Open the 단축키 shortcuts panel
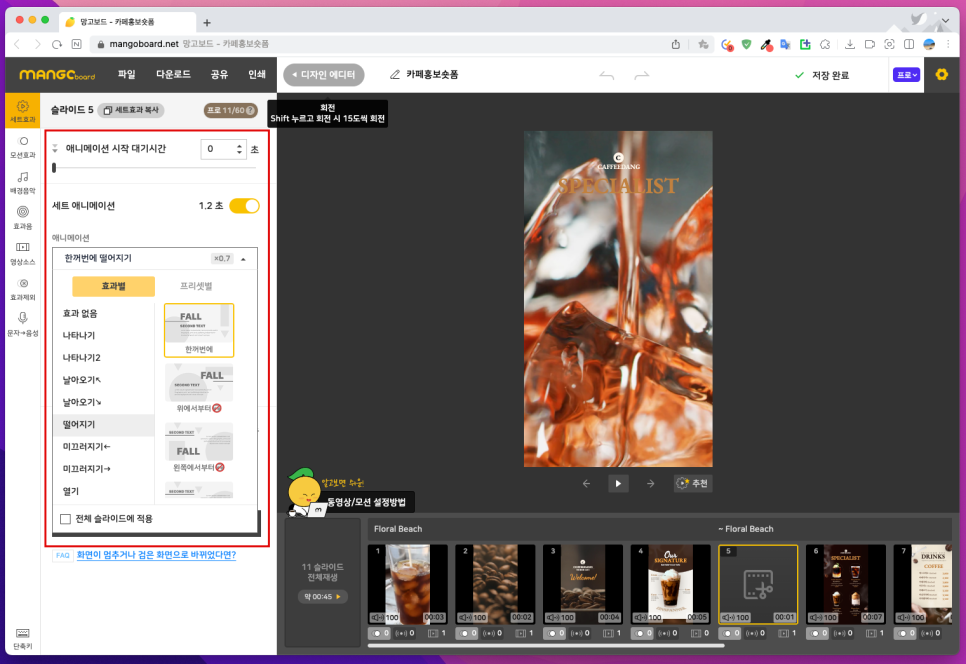Screen dimensions: 966x664 coord(23,639)
